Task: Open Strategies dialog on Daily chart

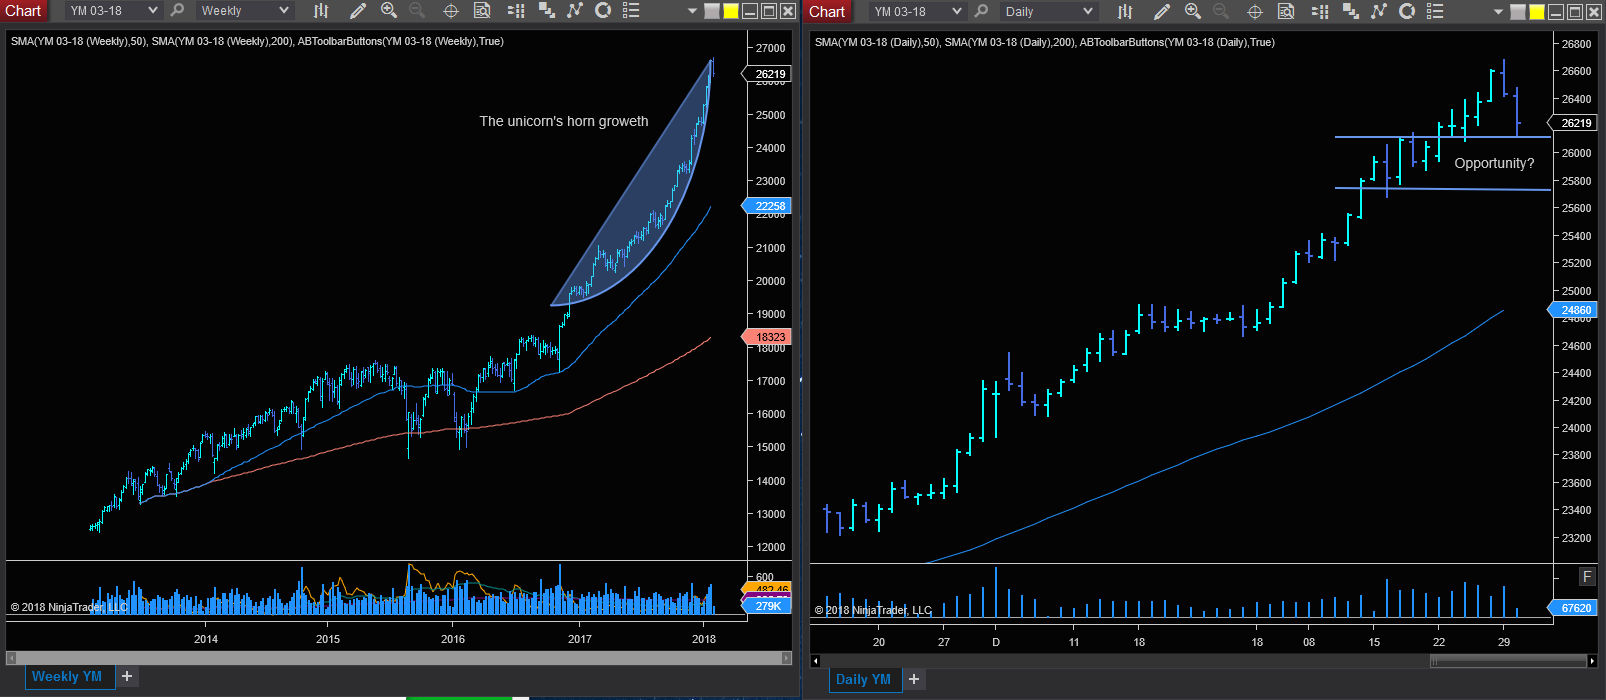Action: (x=1407, y=11)
